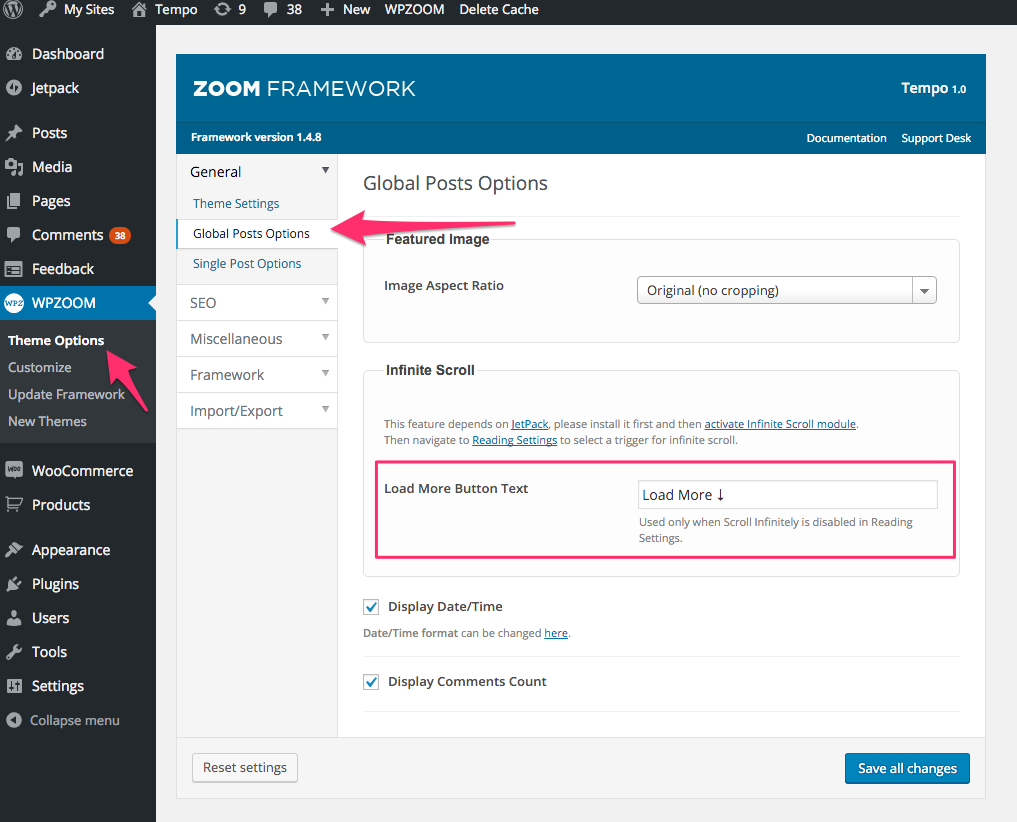Screen dimensions: 1017x822
Task: Click the WPZOOM logo icon in sidebar
Action: click(x=14, y=303)
